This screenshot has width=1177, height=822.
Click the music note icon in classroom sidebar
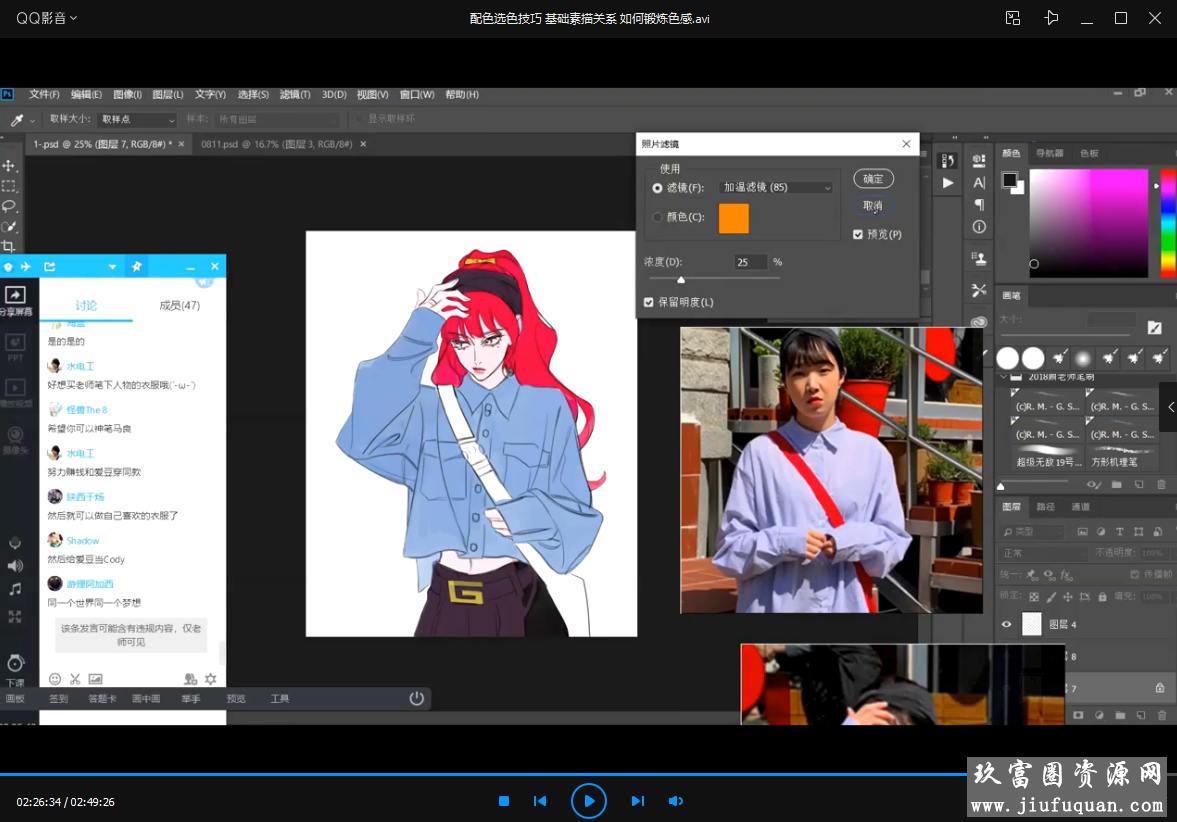(14, 589)
